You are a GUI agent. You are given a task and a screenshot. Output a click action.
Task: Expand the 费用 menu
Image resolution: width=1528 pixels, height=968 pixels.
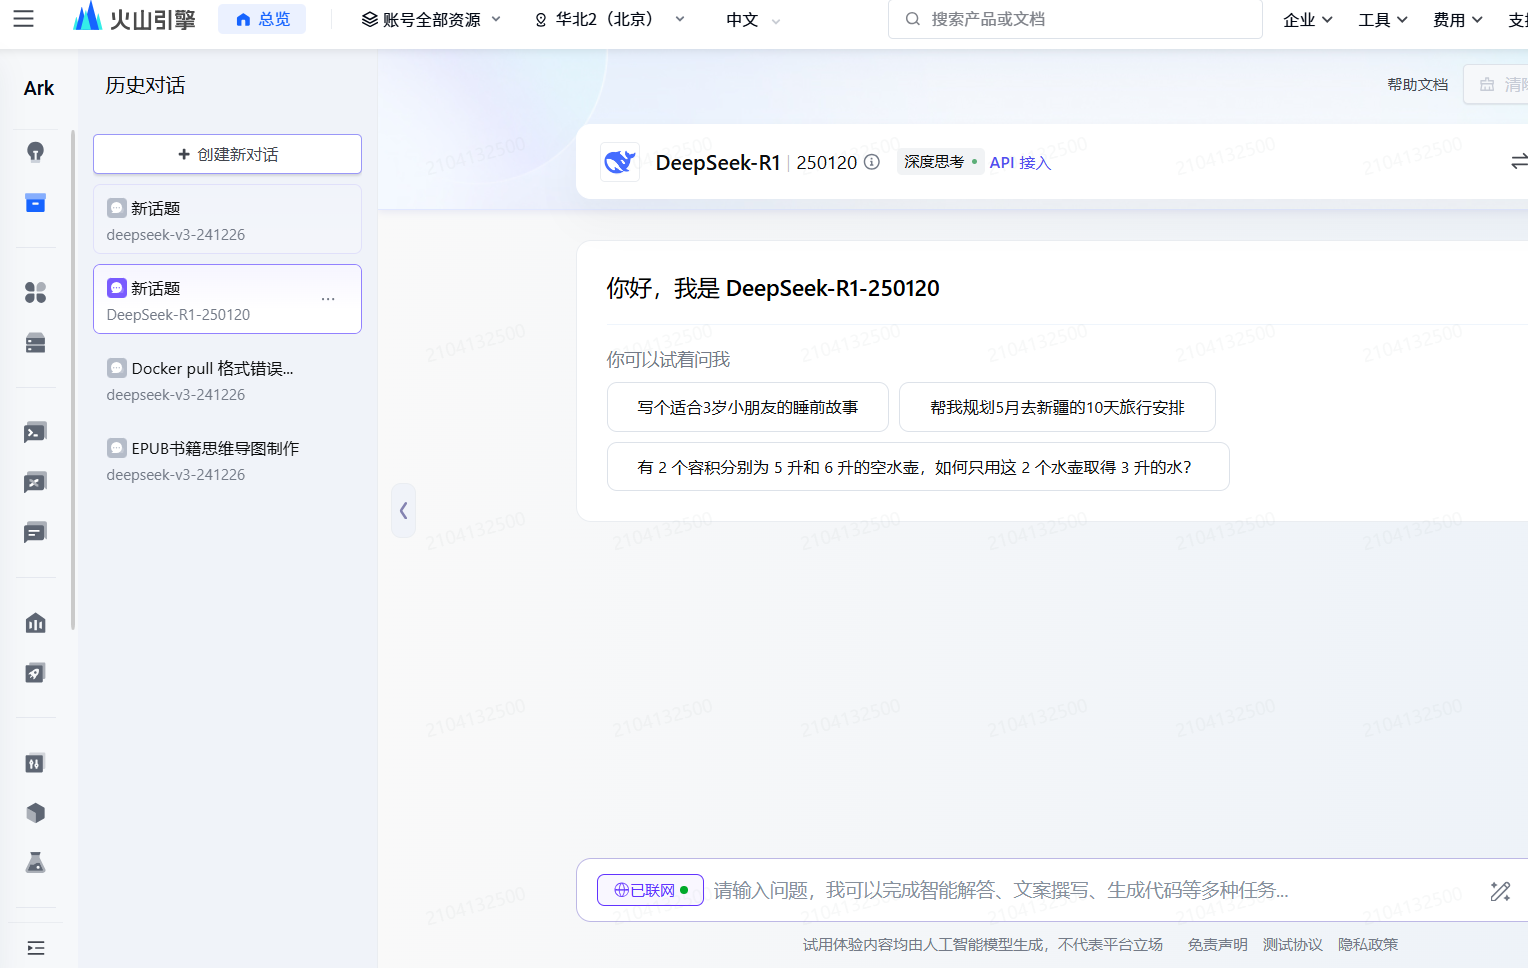click(1458, 19)
